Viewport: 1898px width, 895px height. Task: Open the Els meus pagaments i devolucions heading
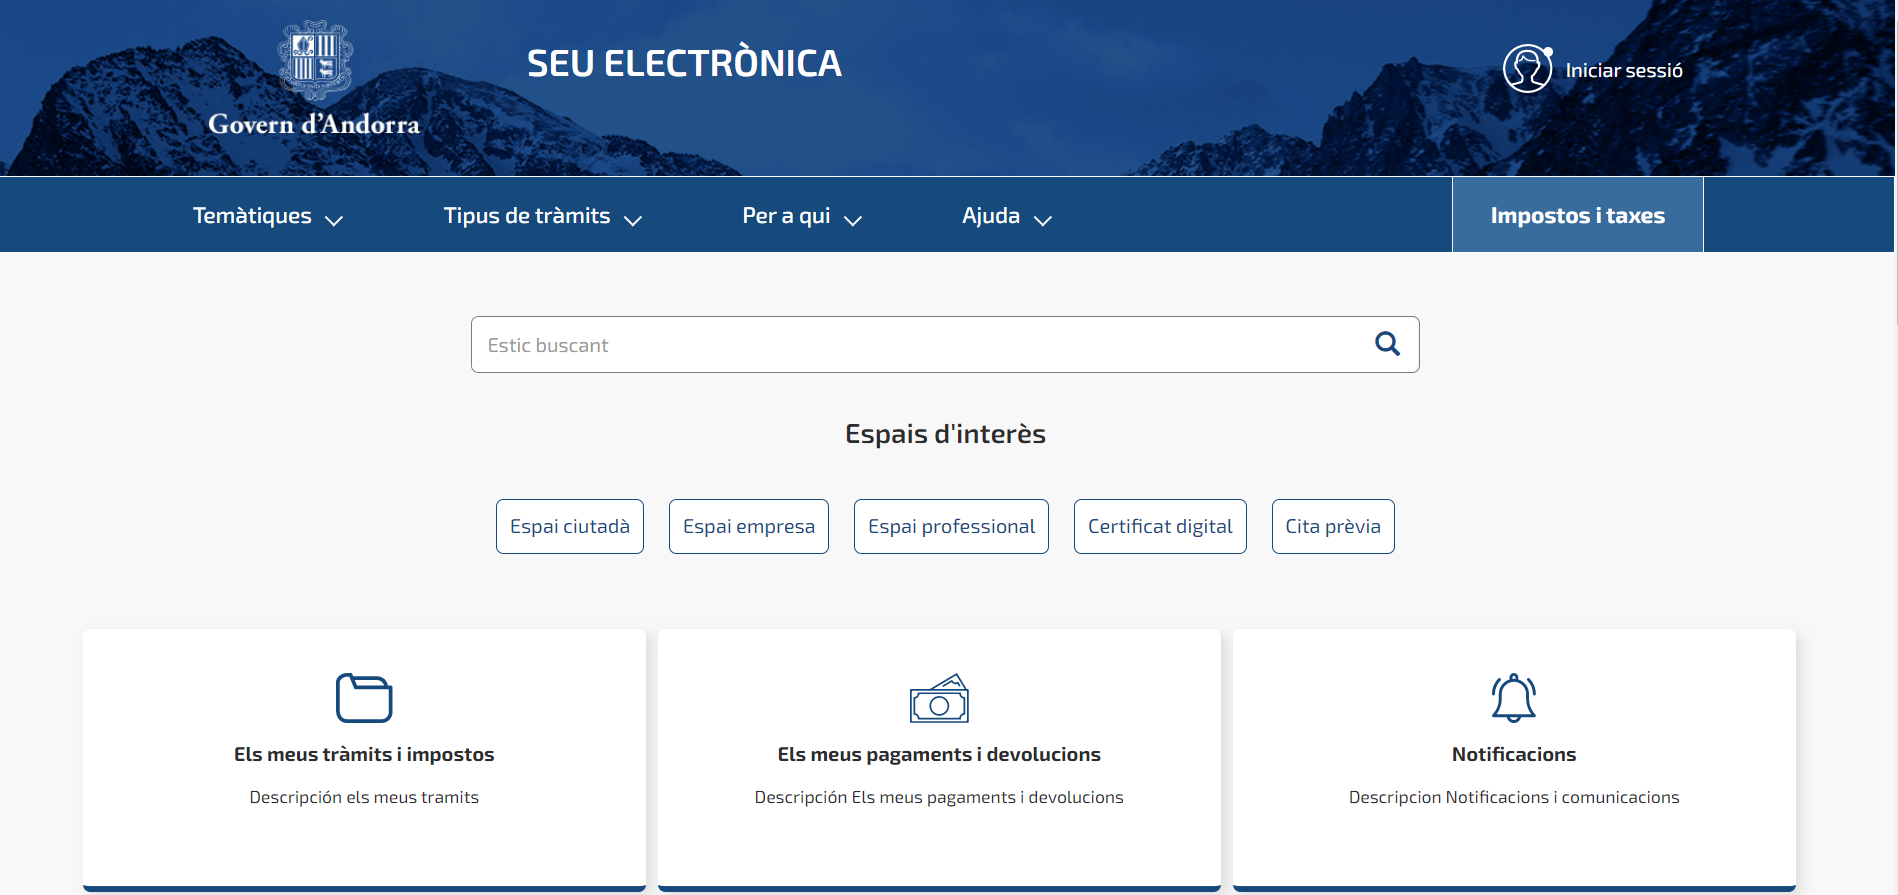939,755
